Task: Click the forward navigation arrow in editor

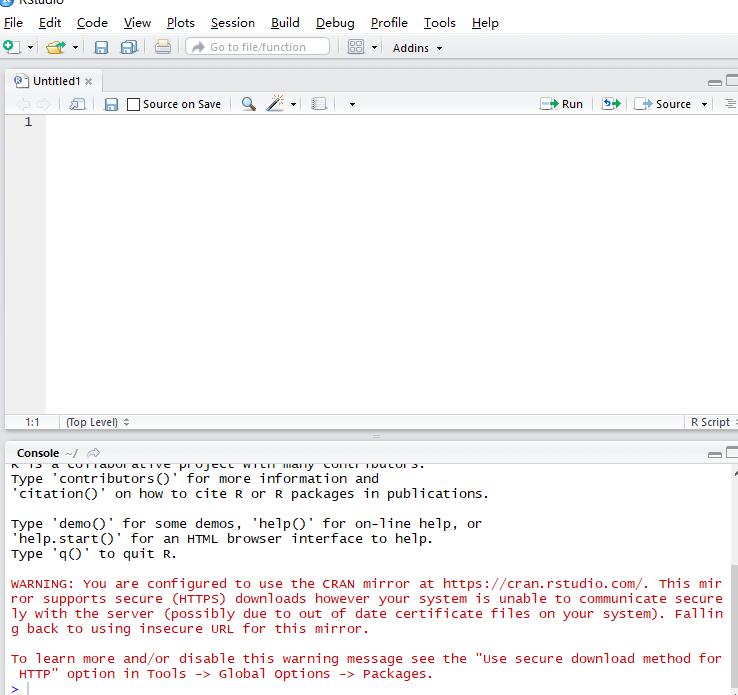Action: (x=44, y=104)
